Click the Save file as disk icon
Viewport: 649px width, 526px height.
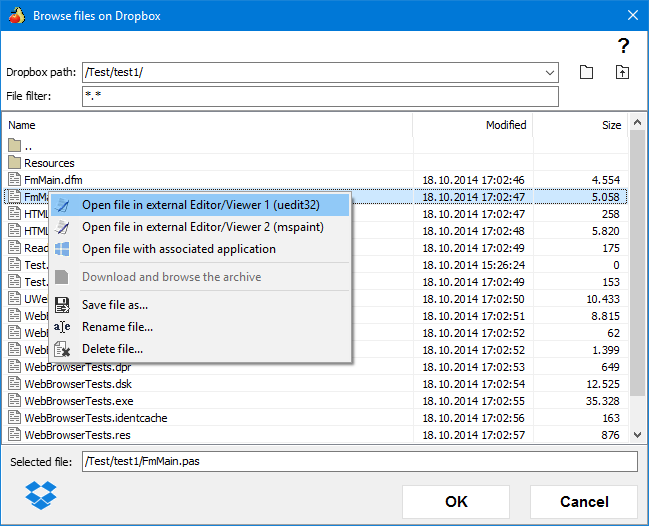(x=62, y=305)
